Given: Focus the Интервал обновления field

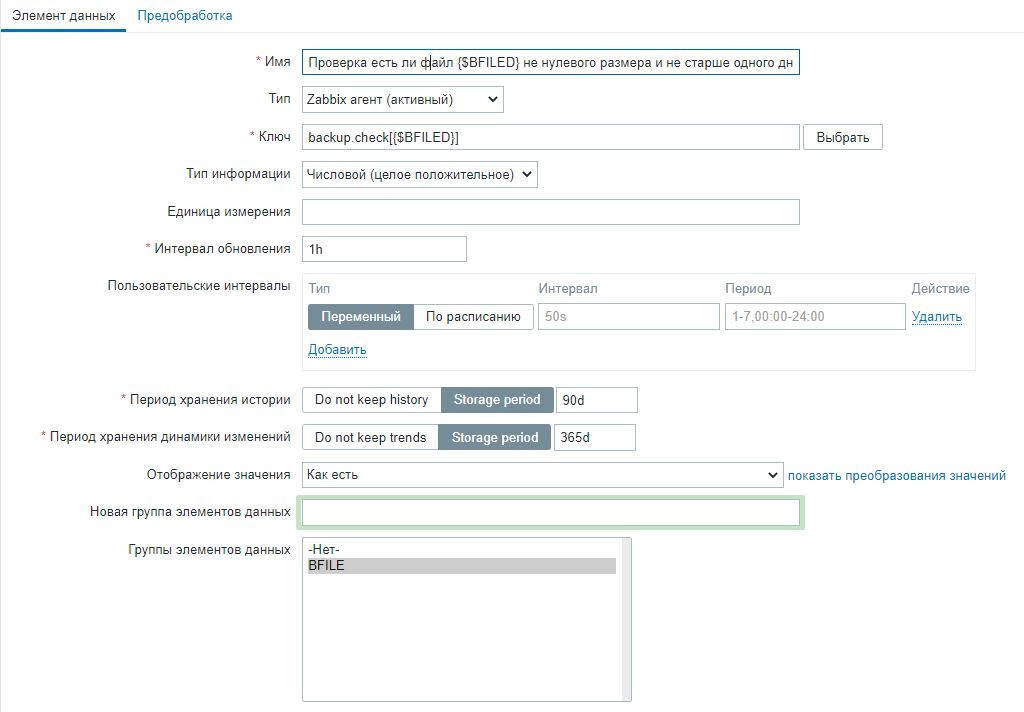Looking at the screenshot, I should 384,249.
